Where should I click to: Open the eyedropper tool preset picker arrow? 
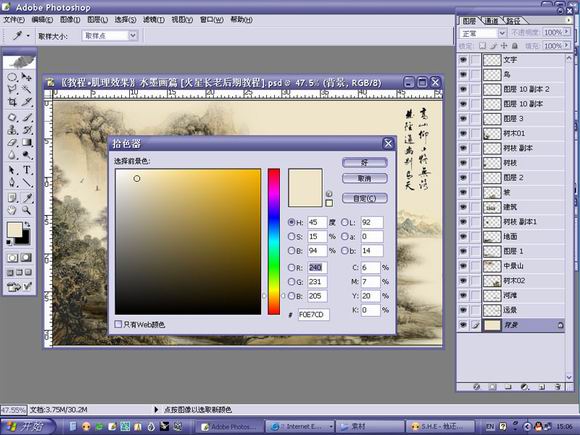(28, 36)
